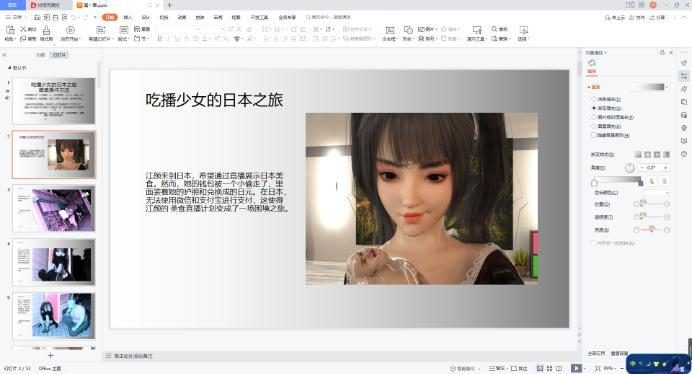The height and width of the screenshot is (374, 692).
Task: Open the Insert ribbon tab
Action: pos(128,17)
